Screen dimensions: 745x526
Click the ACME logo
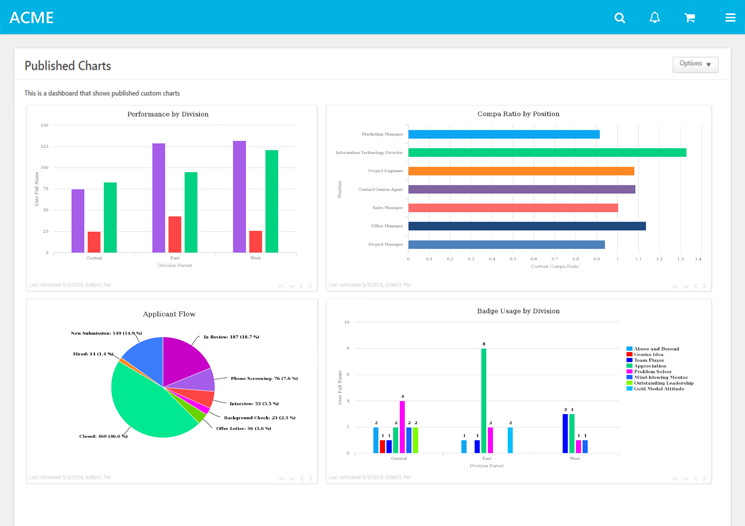point(32,18)
